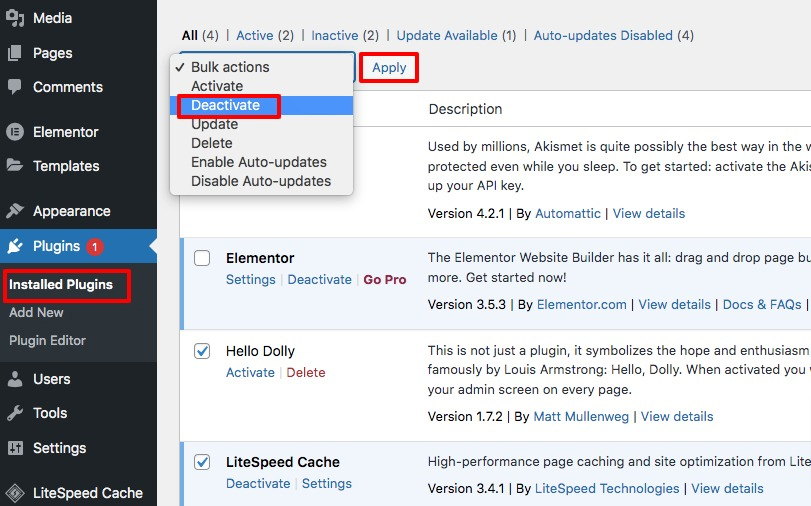
Task: Click the Pages sidebar icon
Action: [15, 53]
